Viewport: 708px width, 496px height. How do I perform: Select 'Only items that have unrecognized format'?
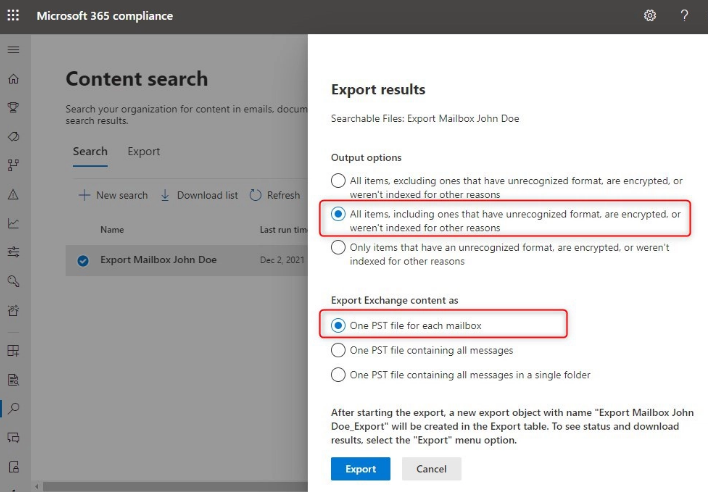pos(338,248)
